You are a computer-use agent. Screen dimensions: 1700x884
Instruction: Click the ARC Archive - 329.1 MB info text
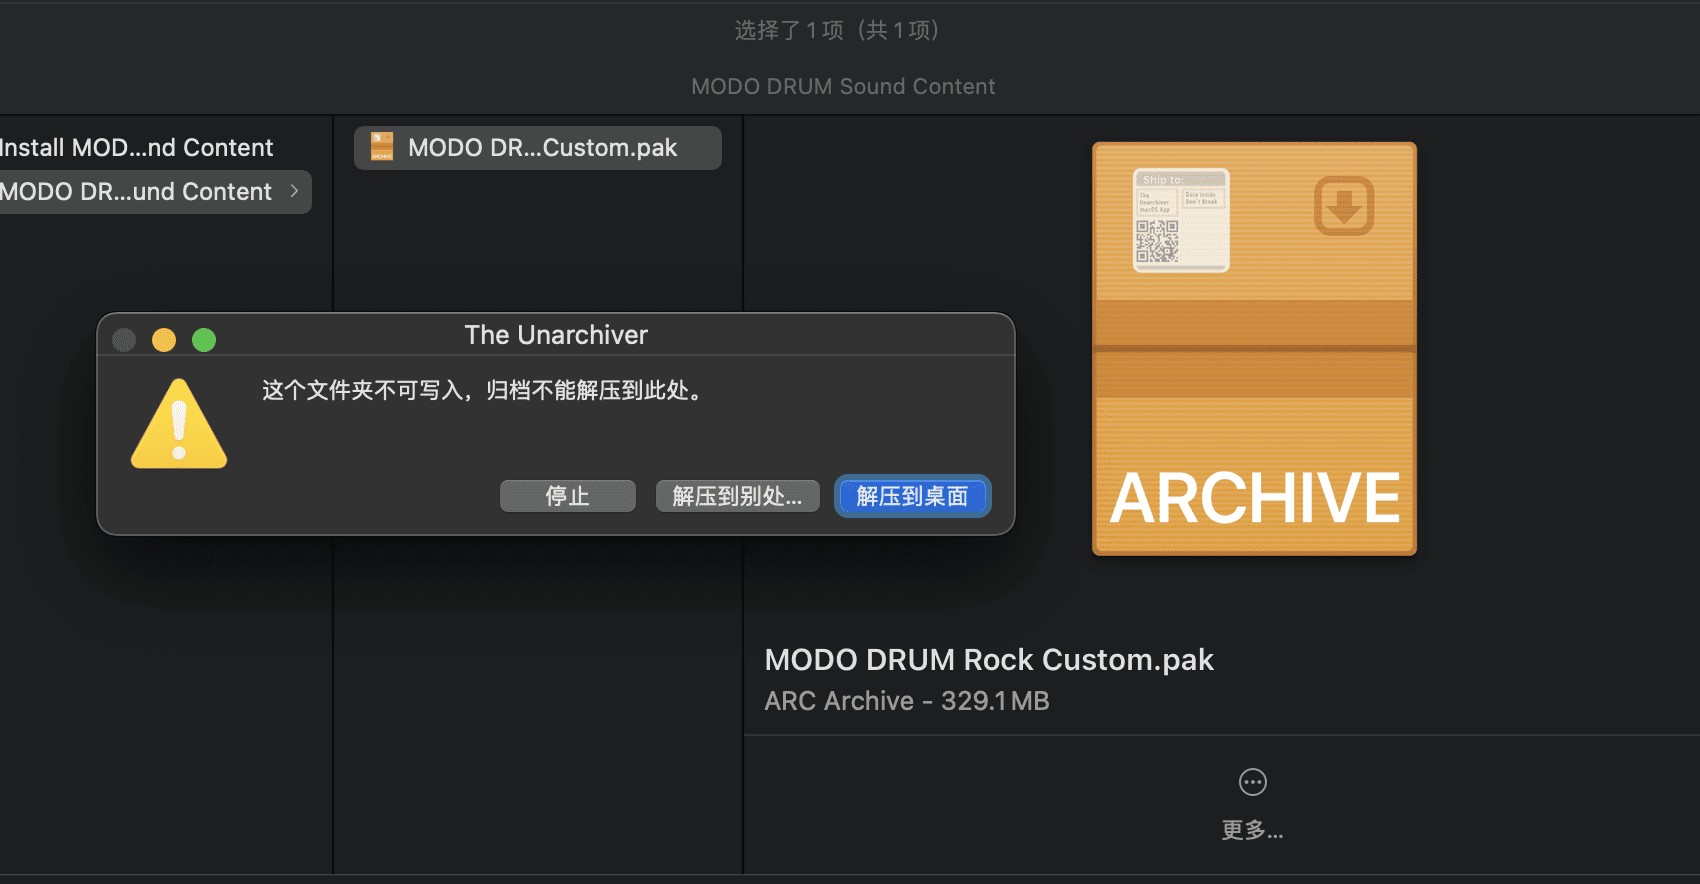coord(907,701)
